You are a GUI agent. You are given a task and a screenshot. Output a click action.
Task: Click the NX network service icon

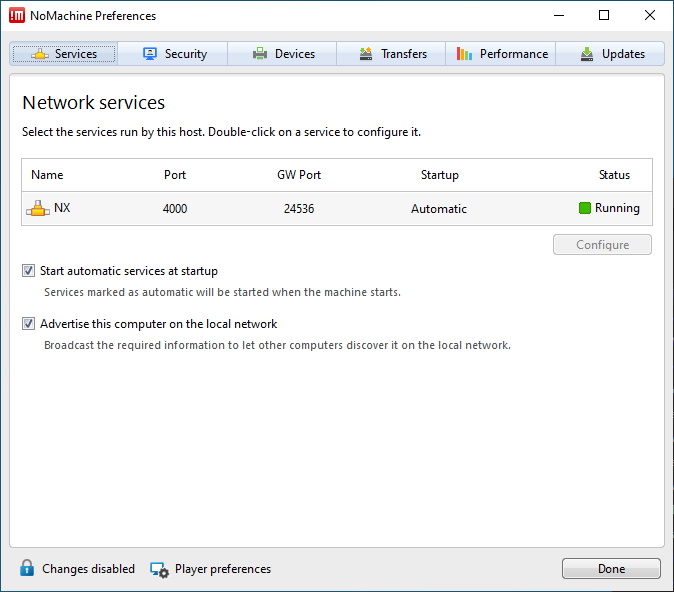pyautogui.click(x=38, y=209)
